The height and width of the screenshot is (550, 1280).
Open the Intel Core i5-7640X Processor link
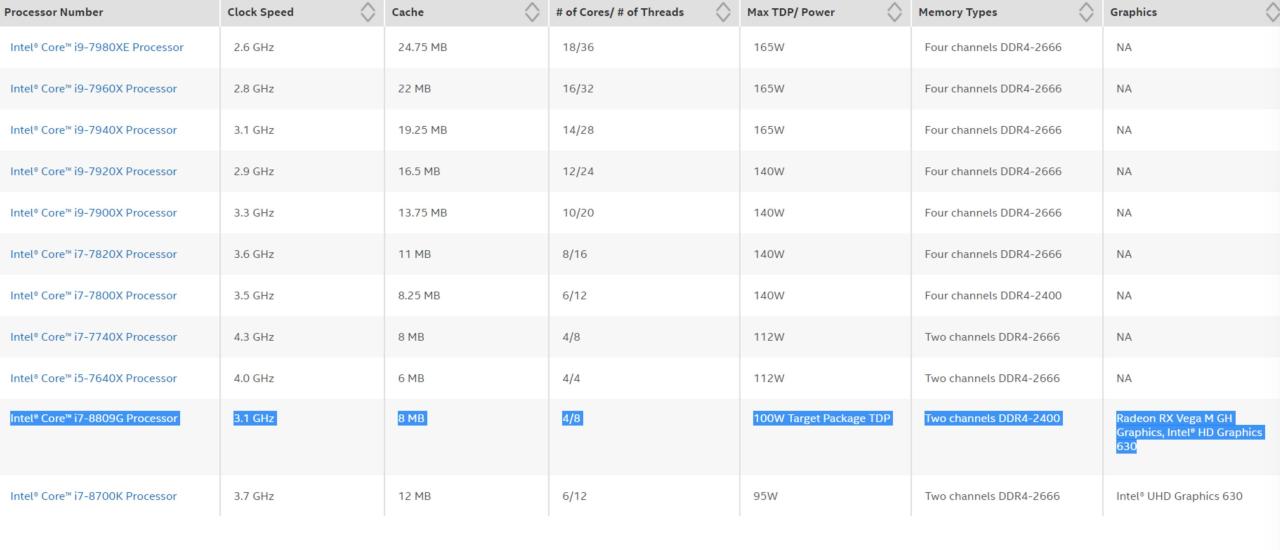pyautogui.click(x=93, y=378)
